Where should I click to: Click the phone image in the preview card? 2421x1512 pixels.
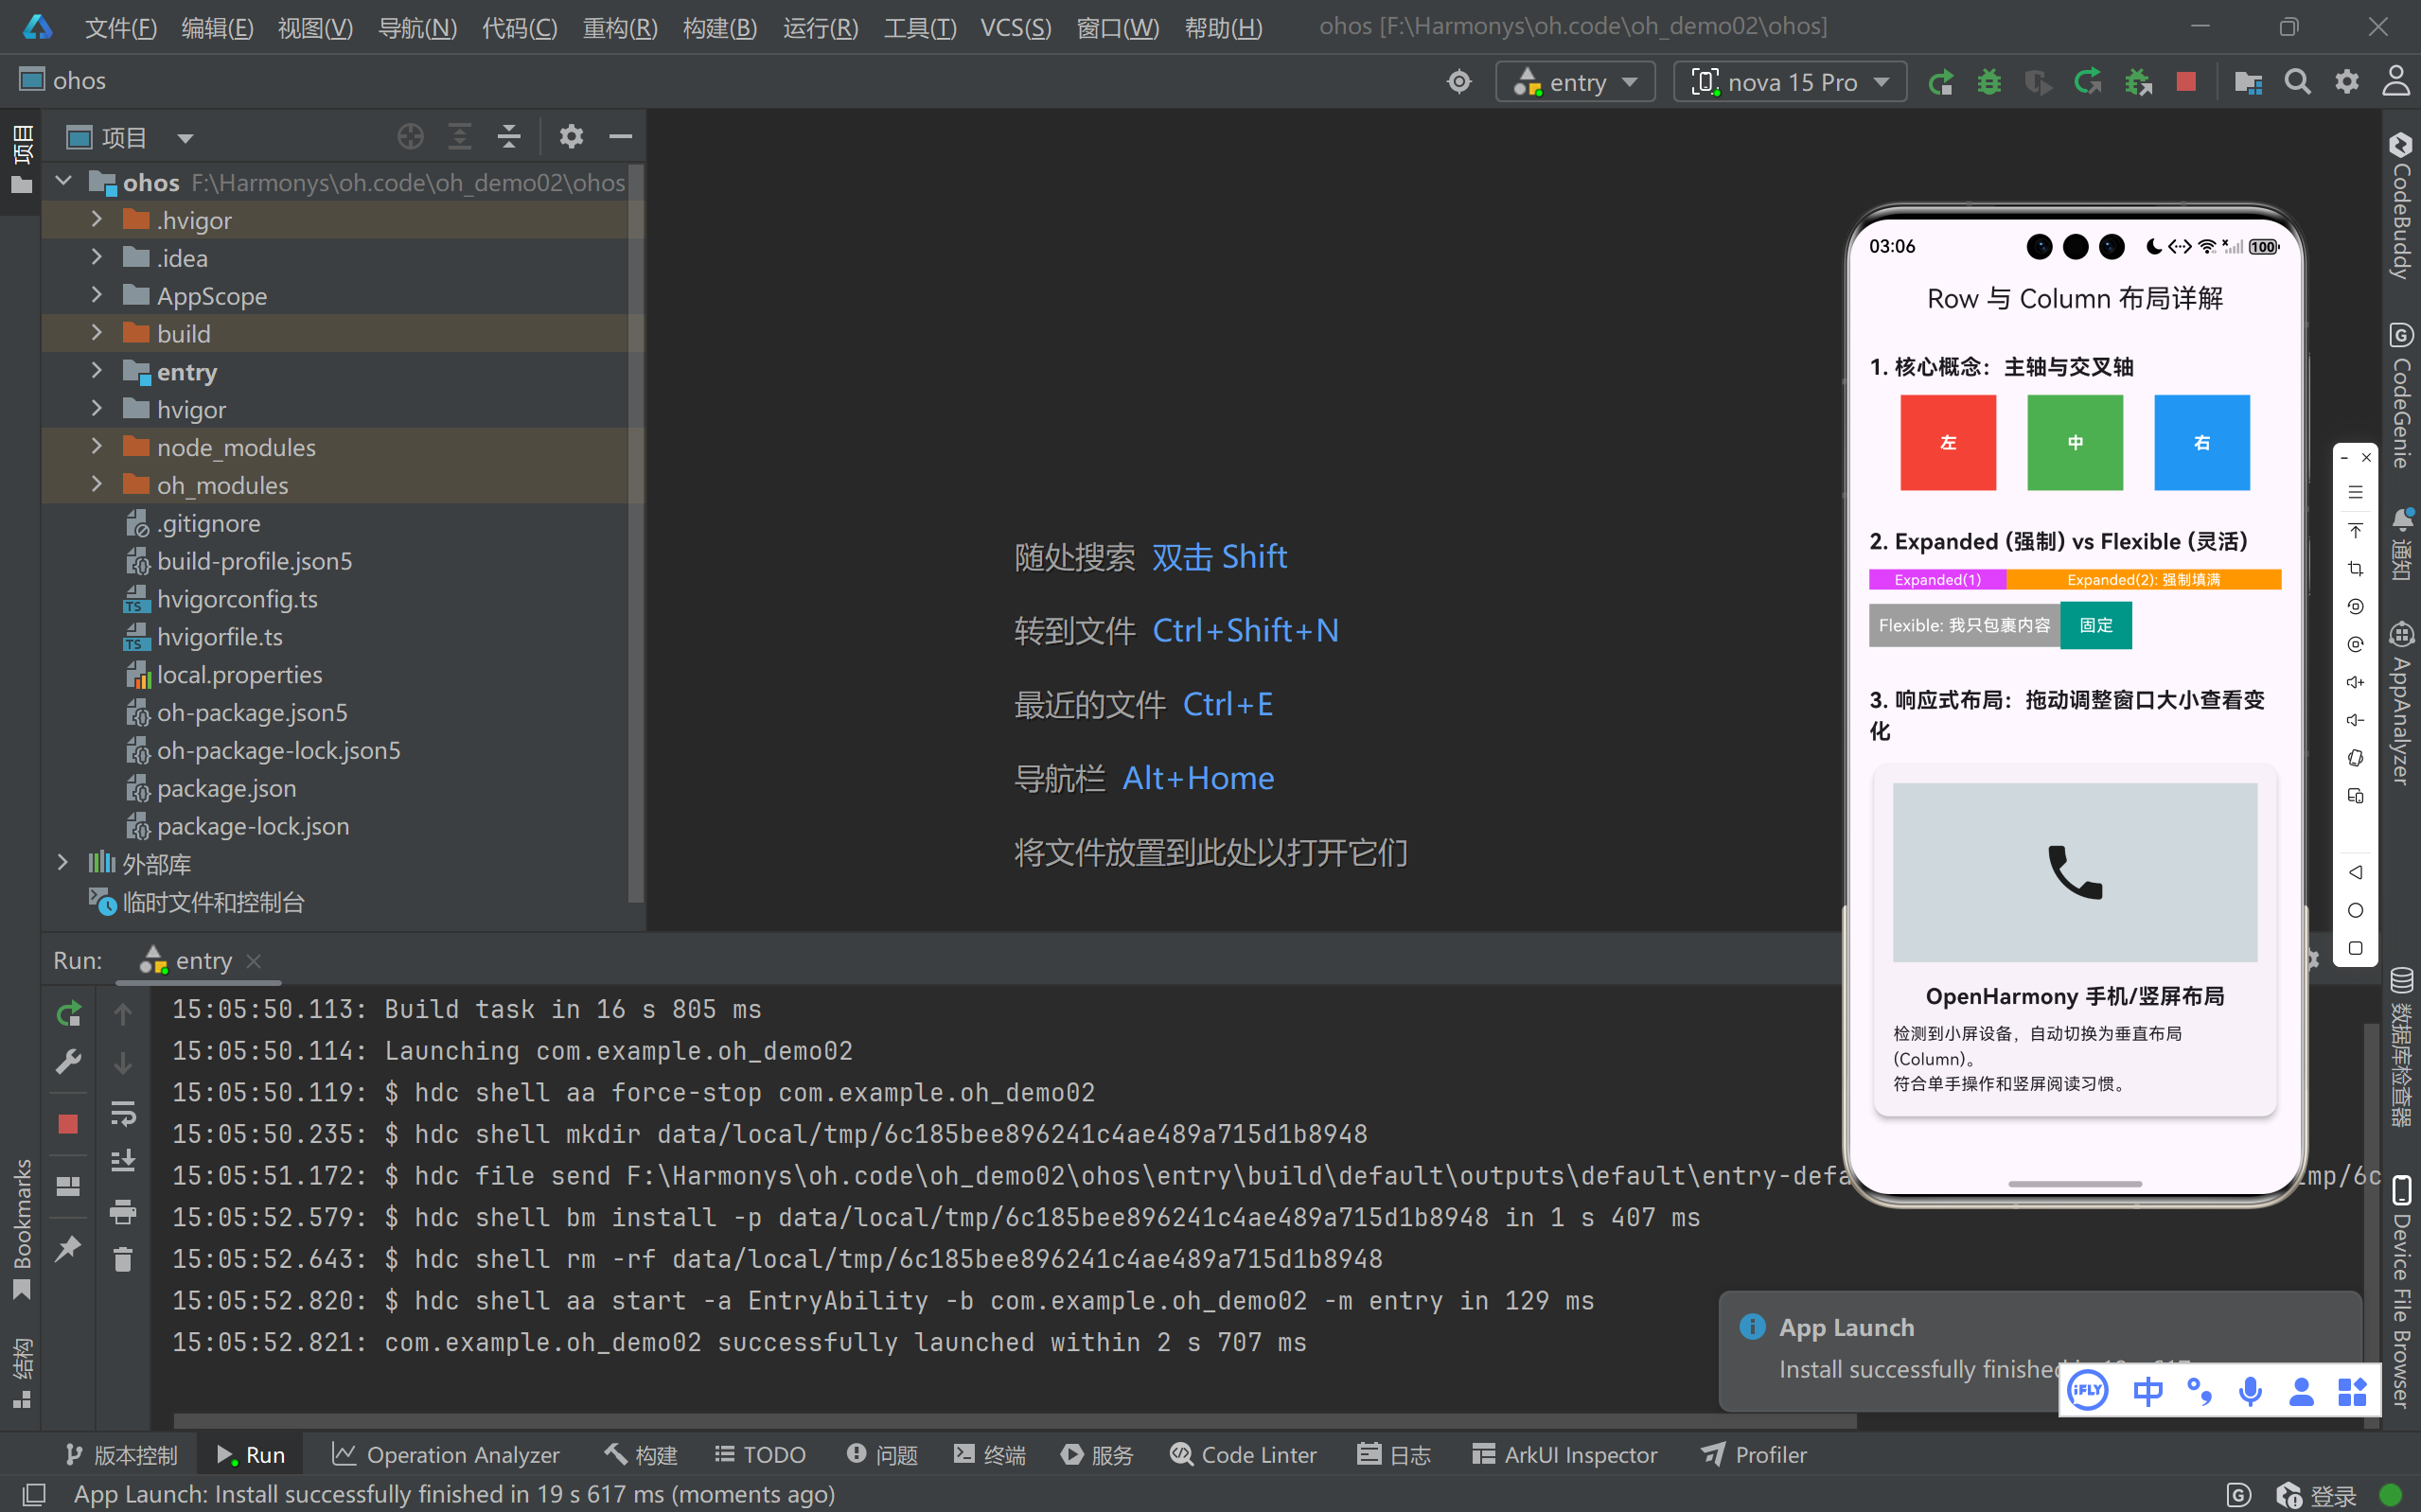coord(2074,872)
